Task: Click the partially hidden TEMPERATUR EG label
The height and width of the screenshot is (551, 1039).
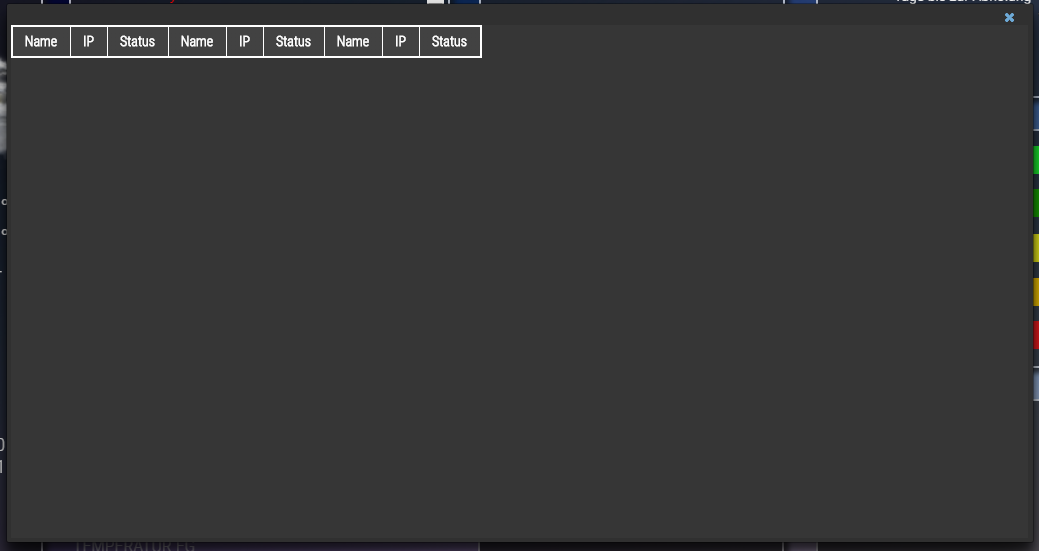Action: (x=134, y=546)
